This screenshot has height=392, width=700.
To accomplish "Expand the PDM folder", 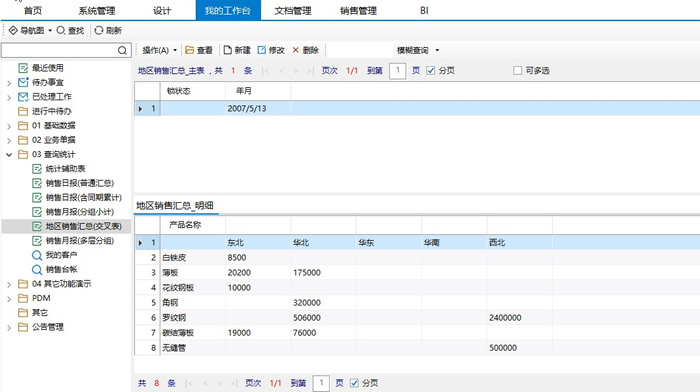I will click(9, 299).
